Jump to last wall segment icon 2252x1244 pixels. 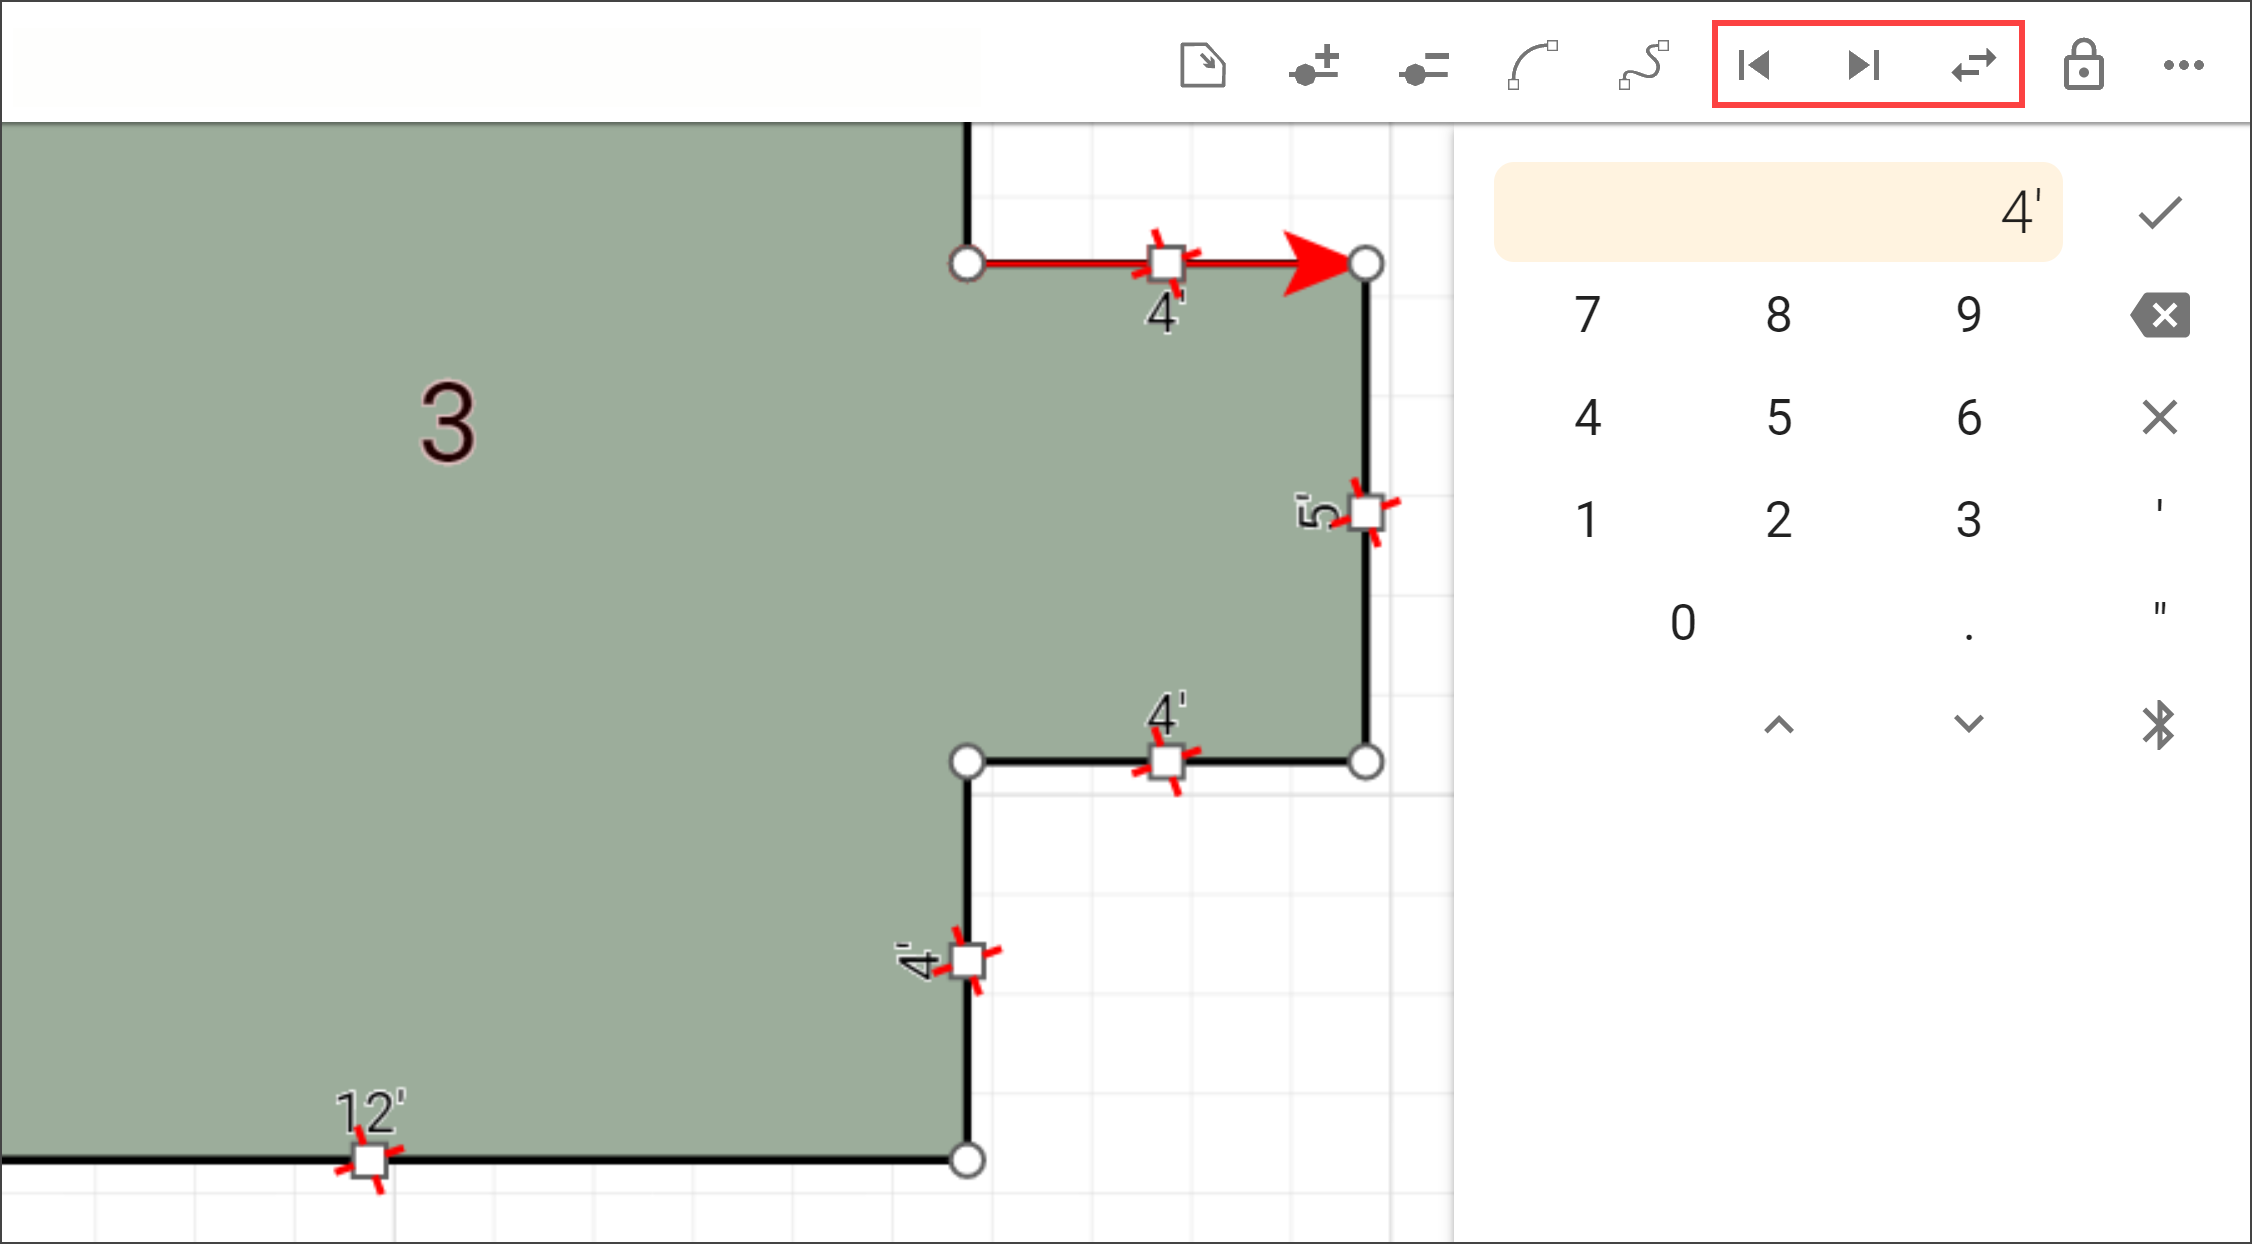pos(1864,66)
